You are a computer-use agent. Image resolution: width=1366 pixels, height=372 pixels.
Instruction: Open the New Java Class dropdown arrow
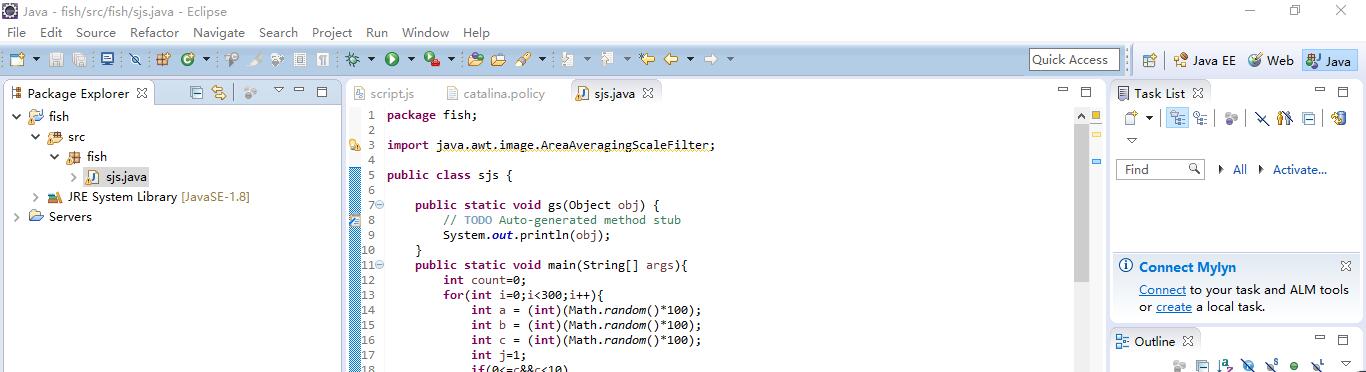[x=207, y=60]
